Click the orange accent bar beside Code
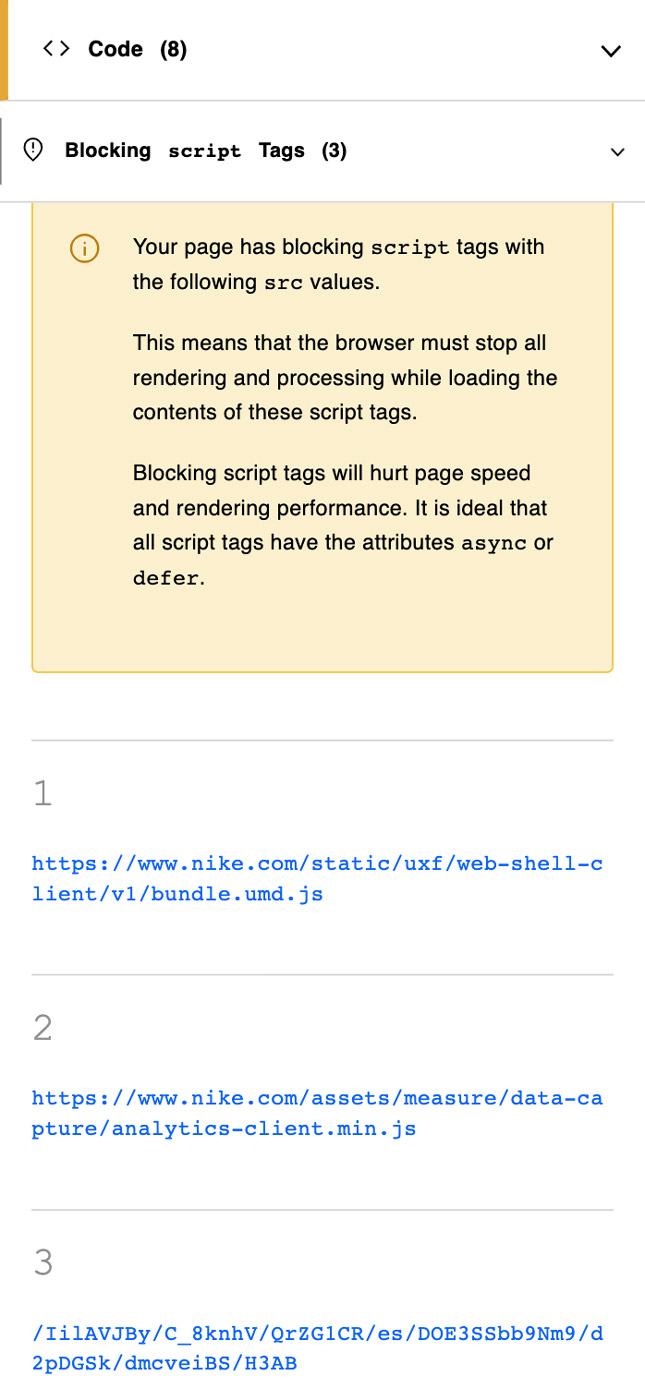 pyautogui.click(x=4, y=50)
